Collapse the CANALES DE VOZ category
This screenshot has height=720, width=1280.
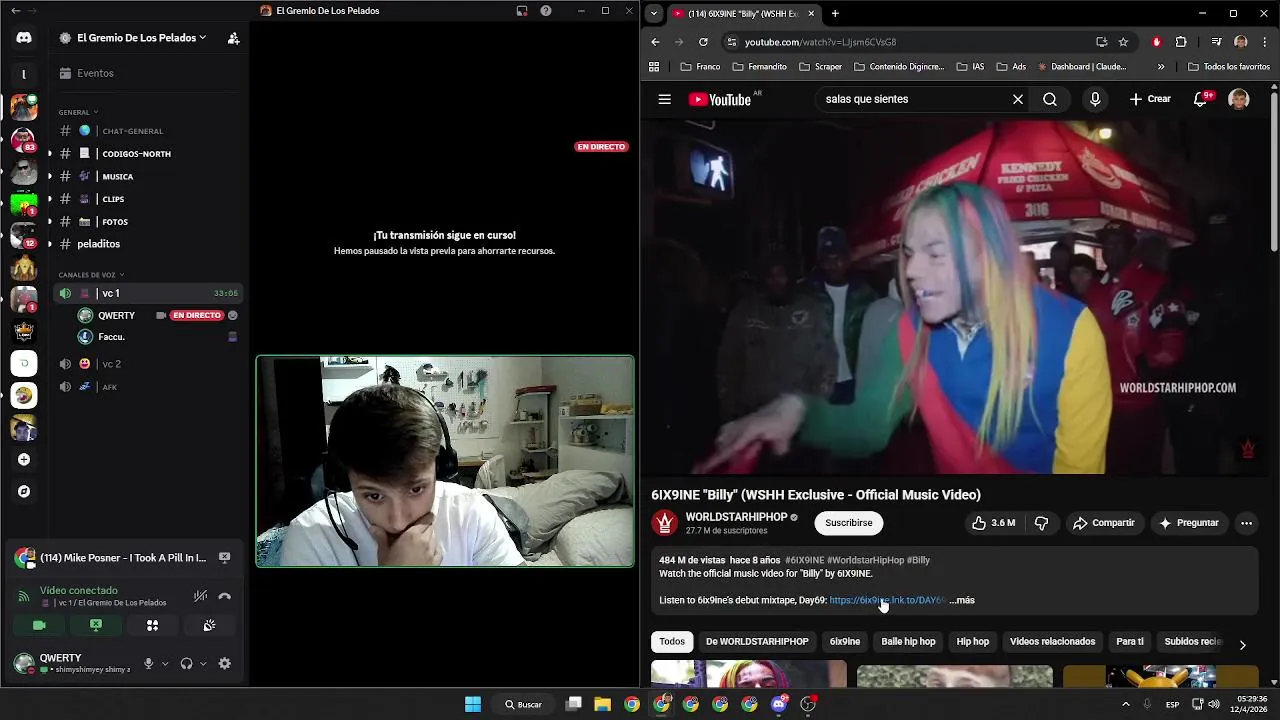coord(90,275)
